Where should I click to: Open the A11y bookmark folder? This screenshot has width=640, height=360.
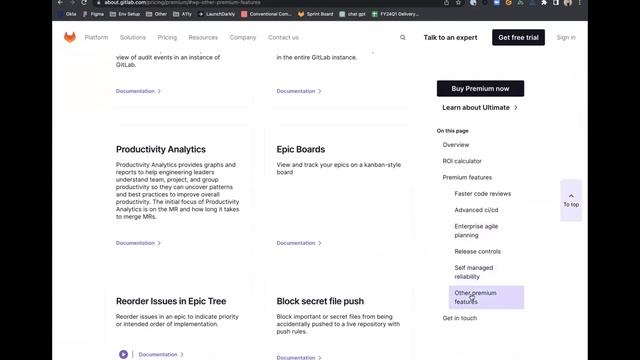[182, 14]
